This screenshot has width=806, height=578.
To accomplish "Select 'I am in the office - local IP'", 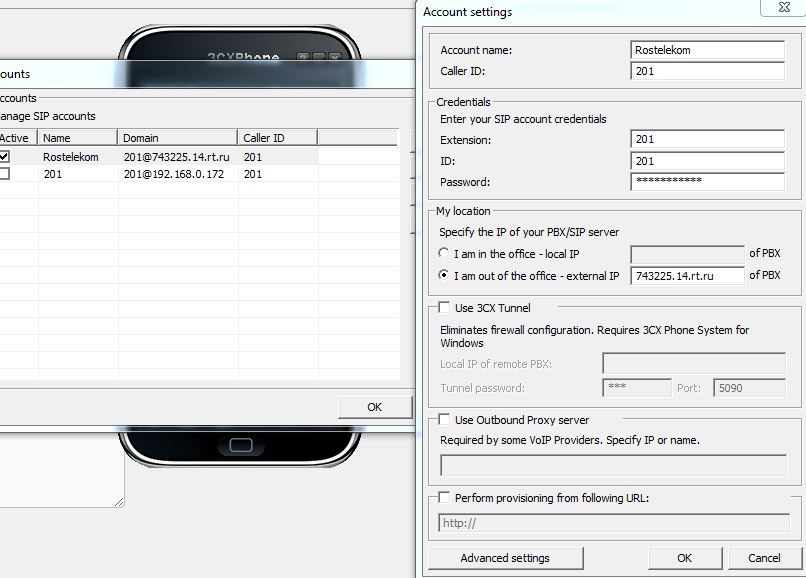I will coord(445,254).
